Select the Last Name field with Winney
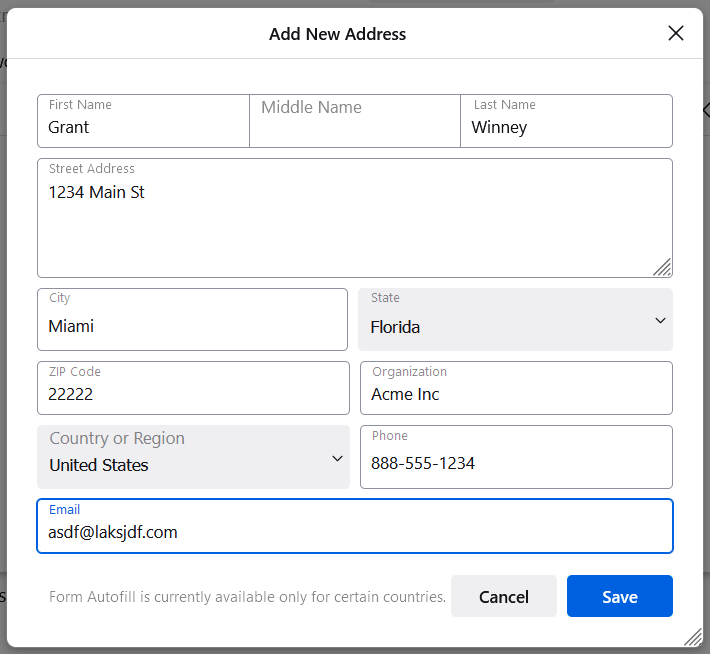Image resolution: width=710 pixels, height=654 pixels. (566, 121)
